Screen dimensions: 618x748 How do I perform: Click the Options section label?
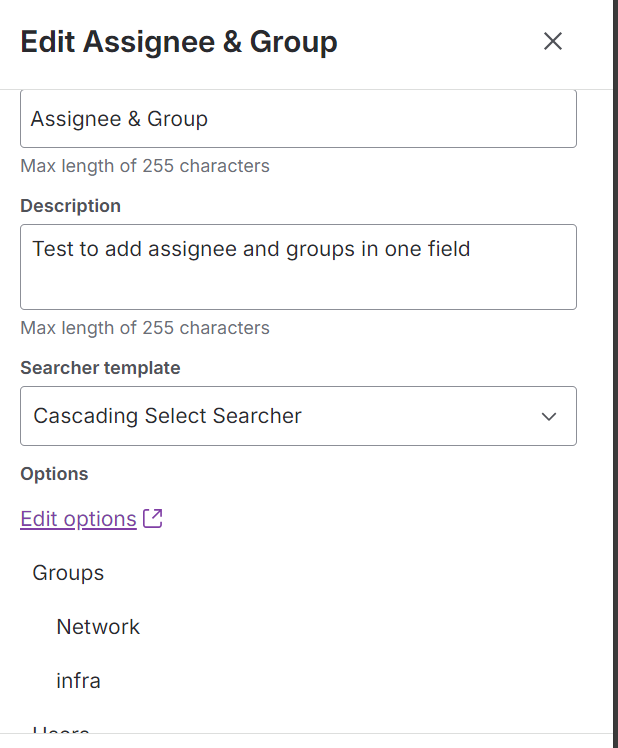(54, 474)
